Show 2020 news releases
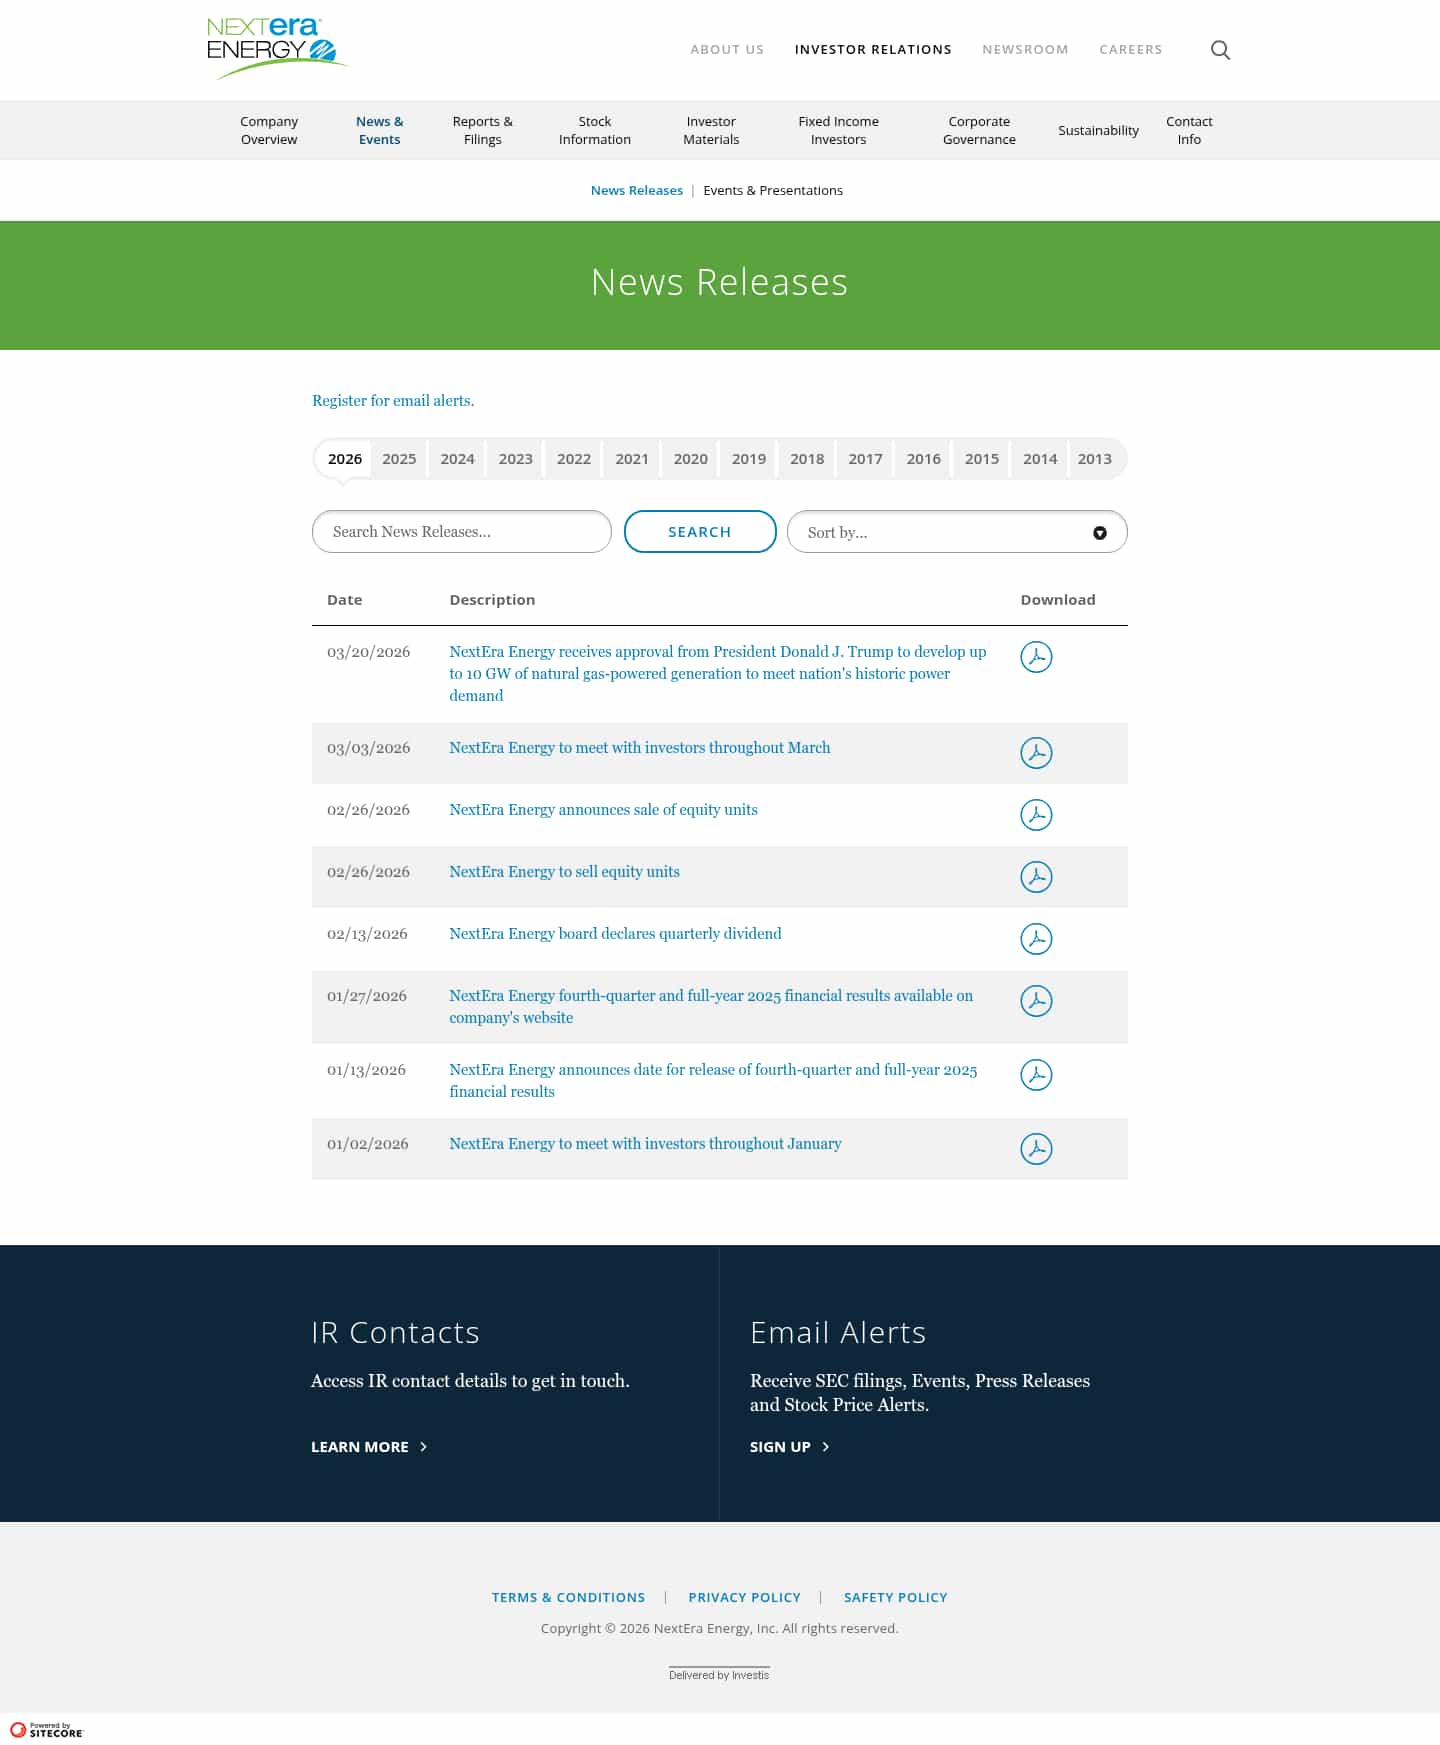 [690, 459]
